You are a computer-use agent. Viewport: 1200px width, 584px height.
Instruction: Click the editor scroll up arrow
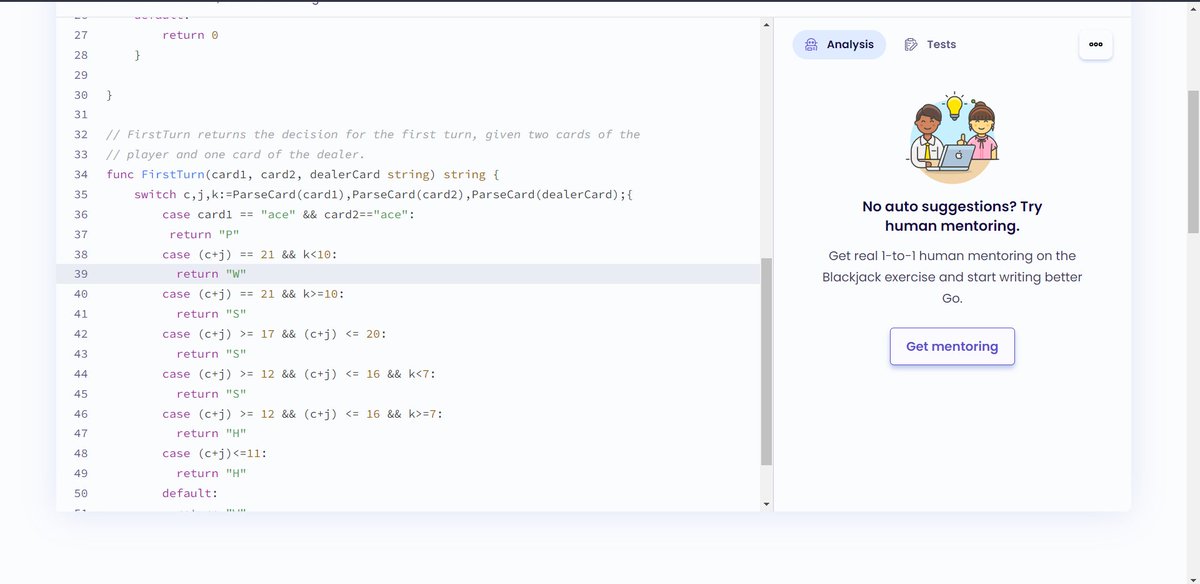point(767,25)
